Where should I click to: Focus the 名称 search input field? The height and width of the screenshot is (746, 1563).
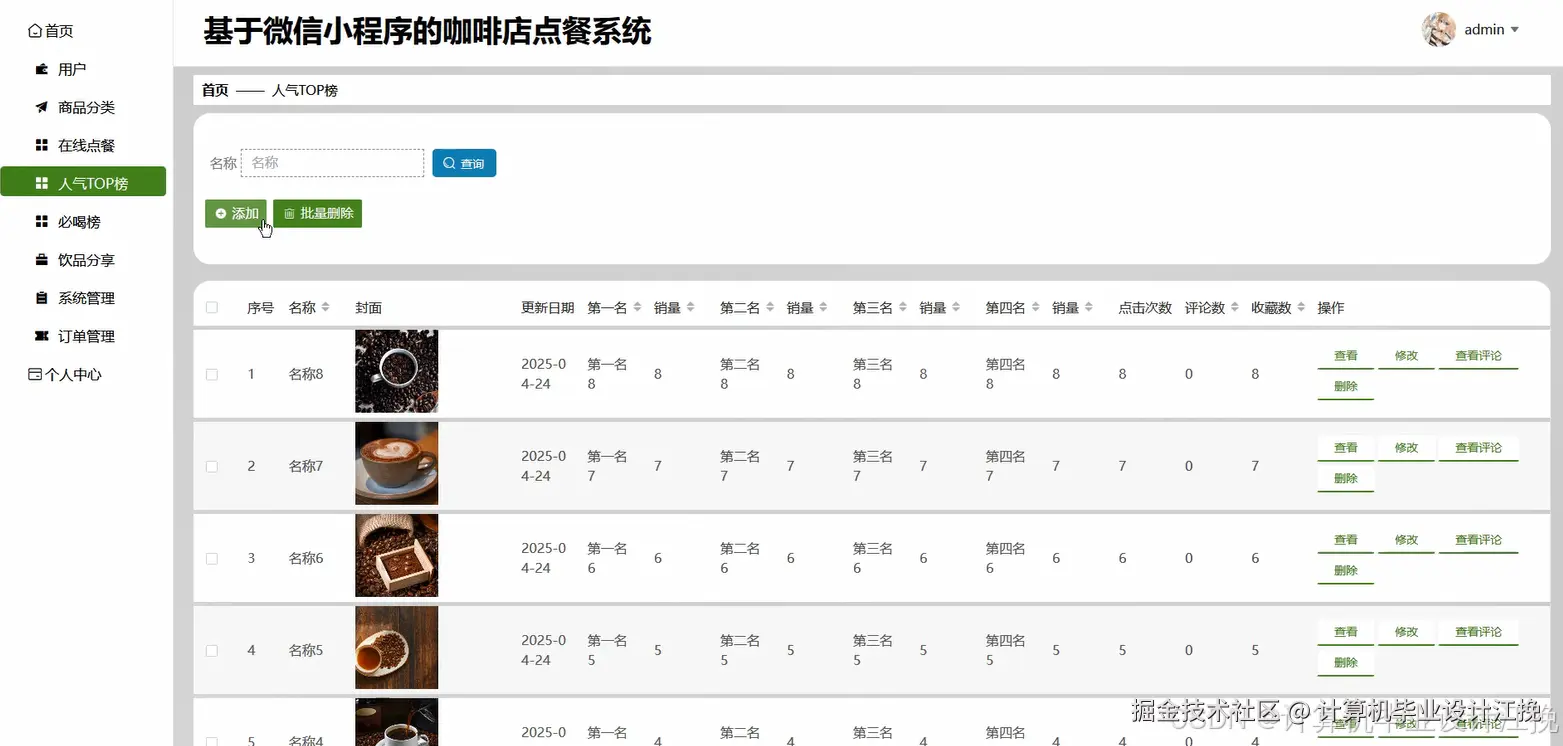tap(332, 163)
